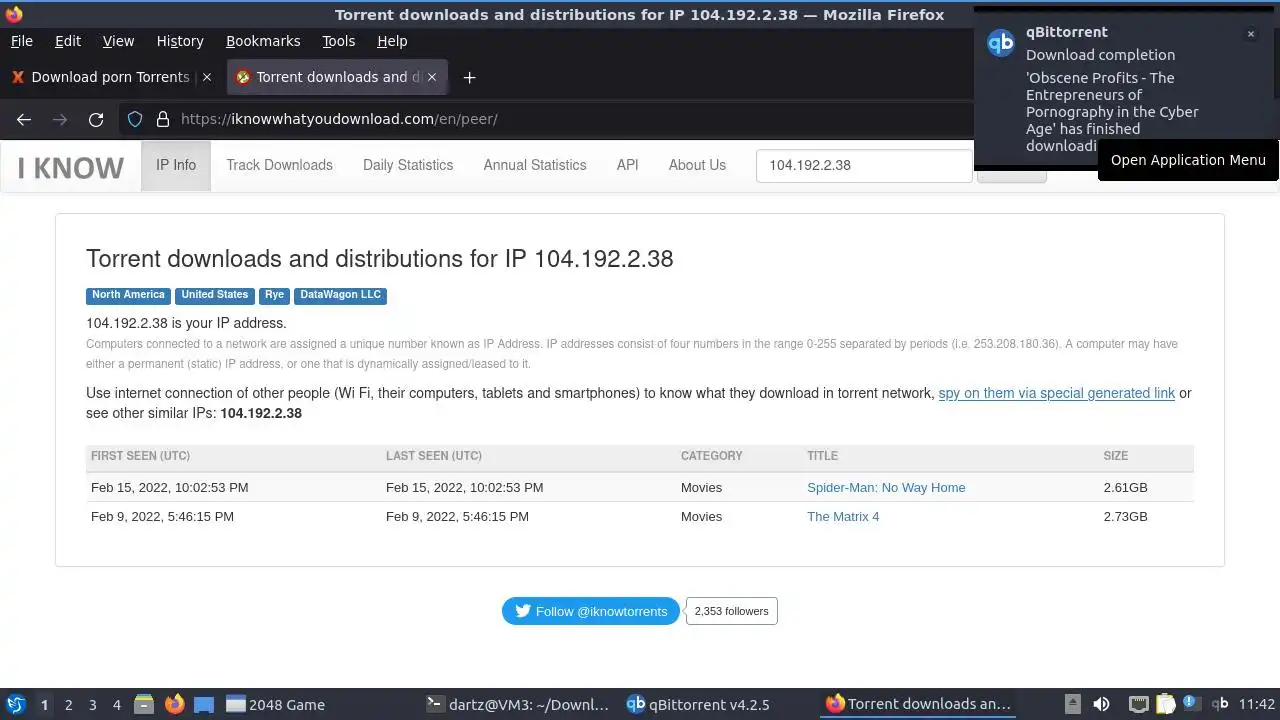Click the blue notification tray icon

(1191, 703)
